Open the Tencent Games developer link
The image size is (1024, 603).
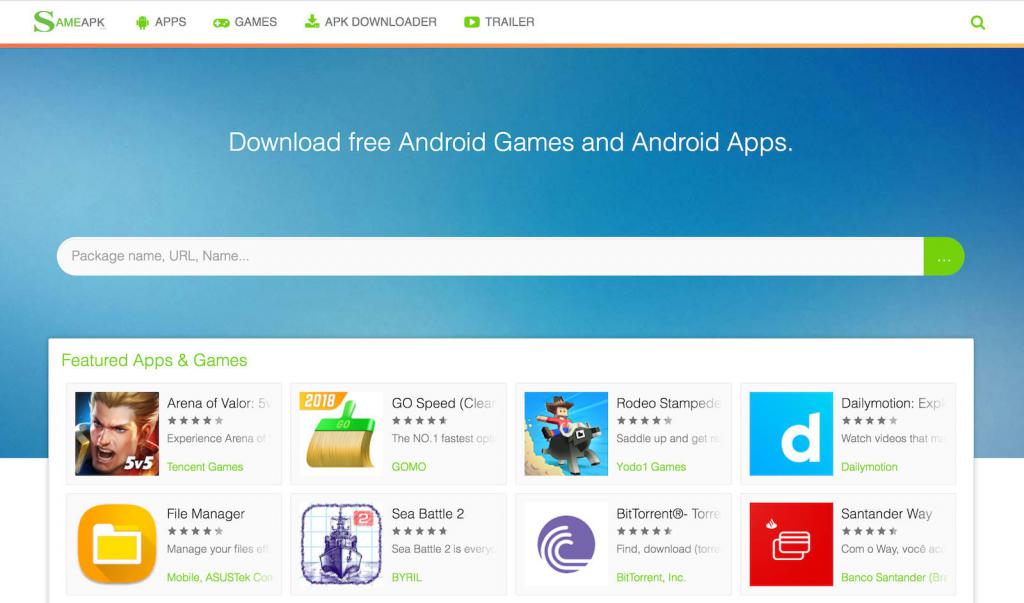pos(205,466)
